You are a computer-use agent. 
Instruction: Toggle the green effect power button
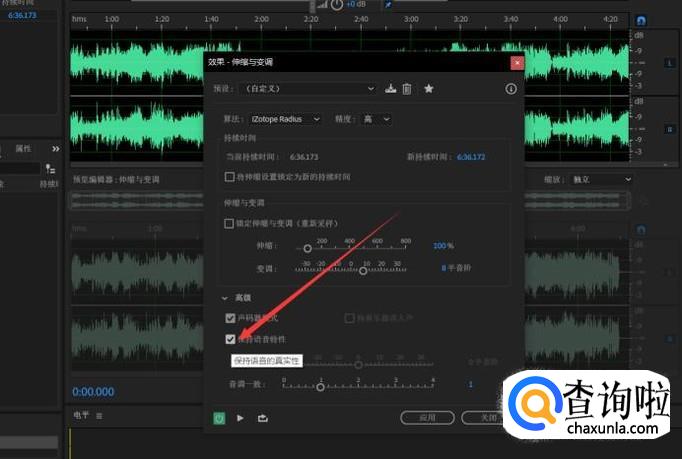pos(219,418)
